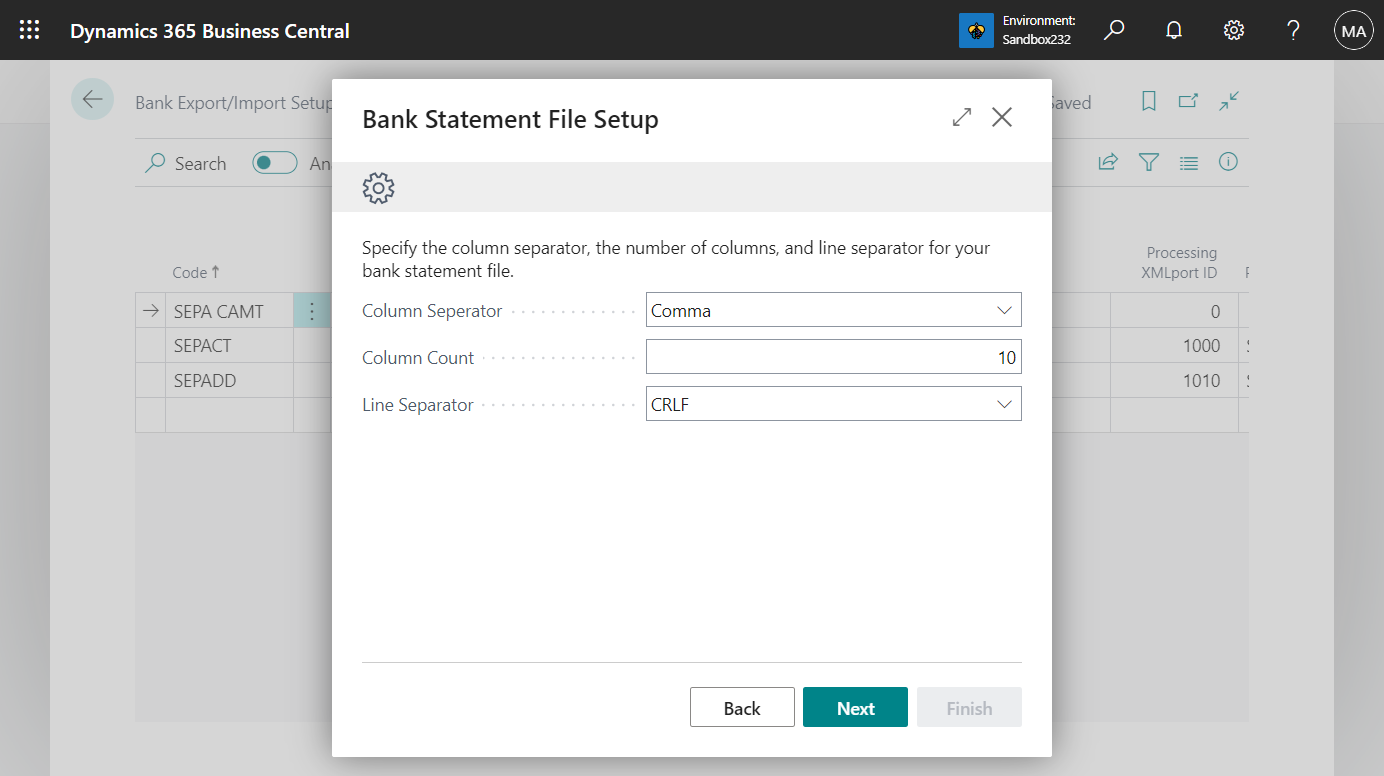This screenshot has height=776, width=1384.
Task: Bookmark this page using the bookmark icon
Action: pos(1148,101)
